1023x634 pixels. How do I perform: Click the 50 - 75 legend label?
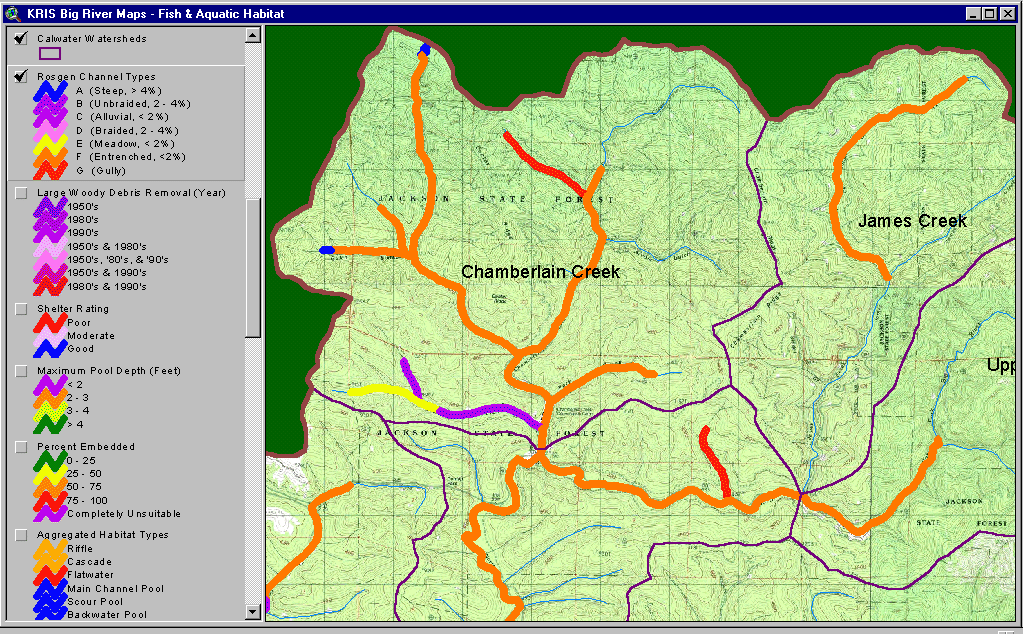point(84,487)
